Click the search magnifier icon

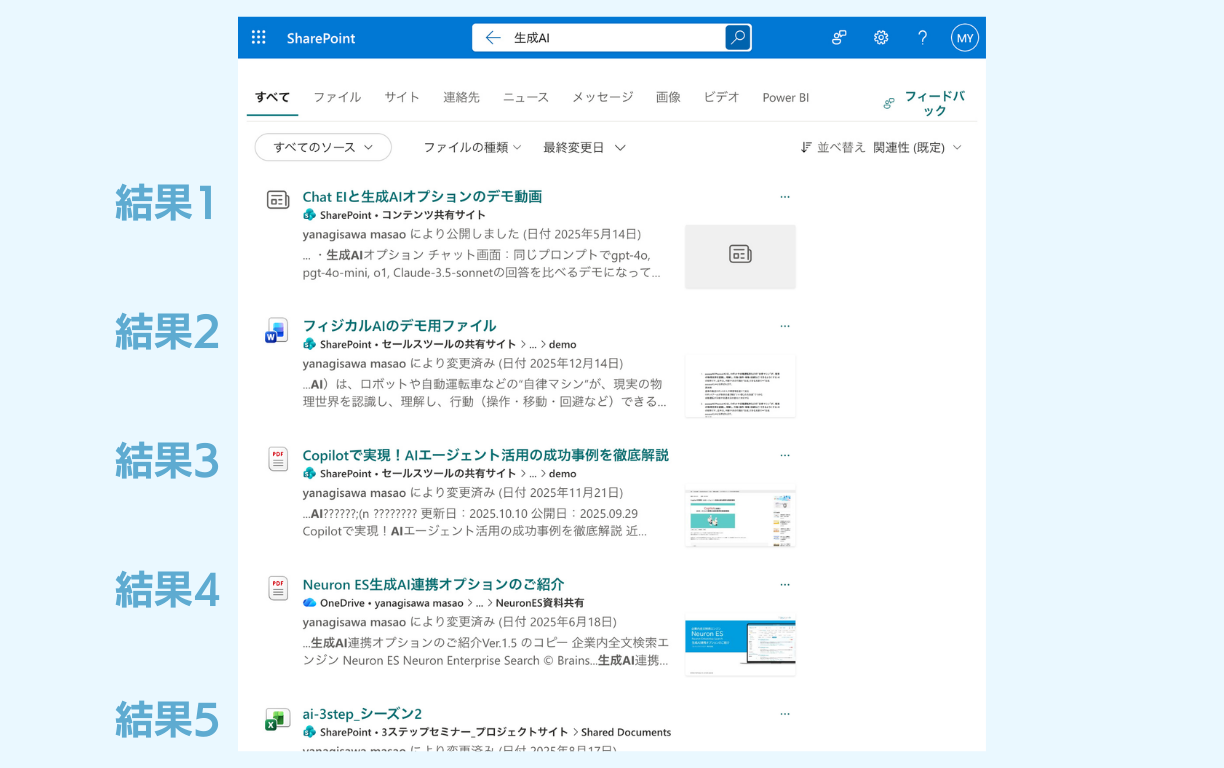point(737,37)
